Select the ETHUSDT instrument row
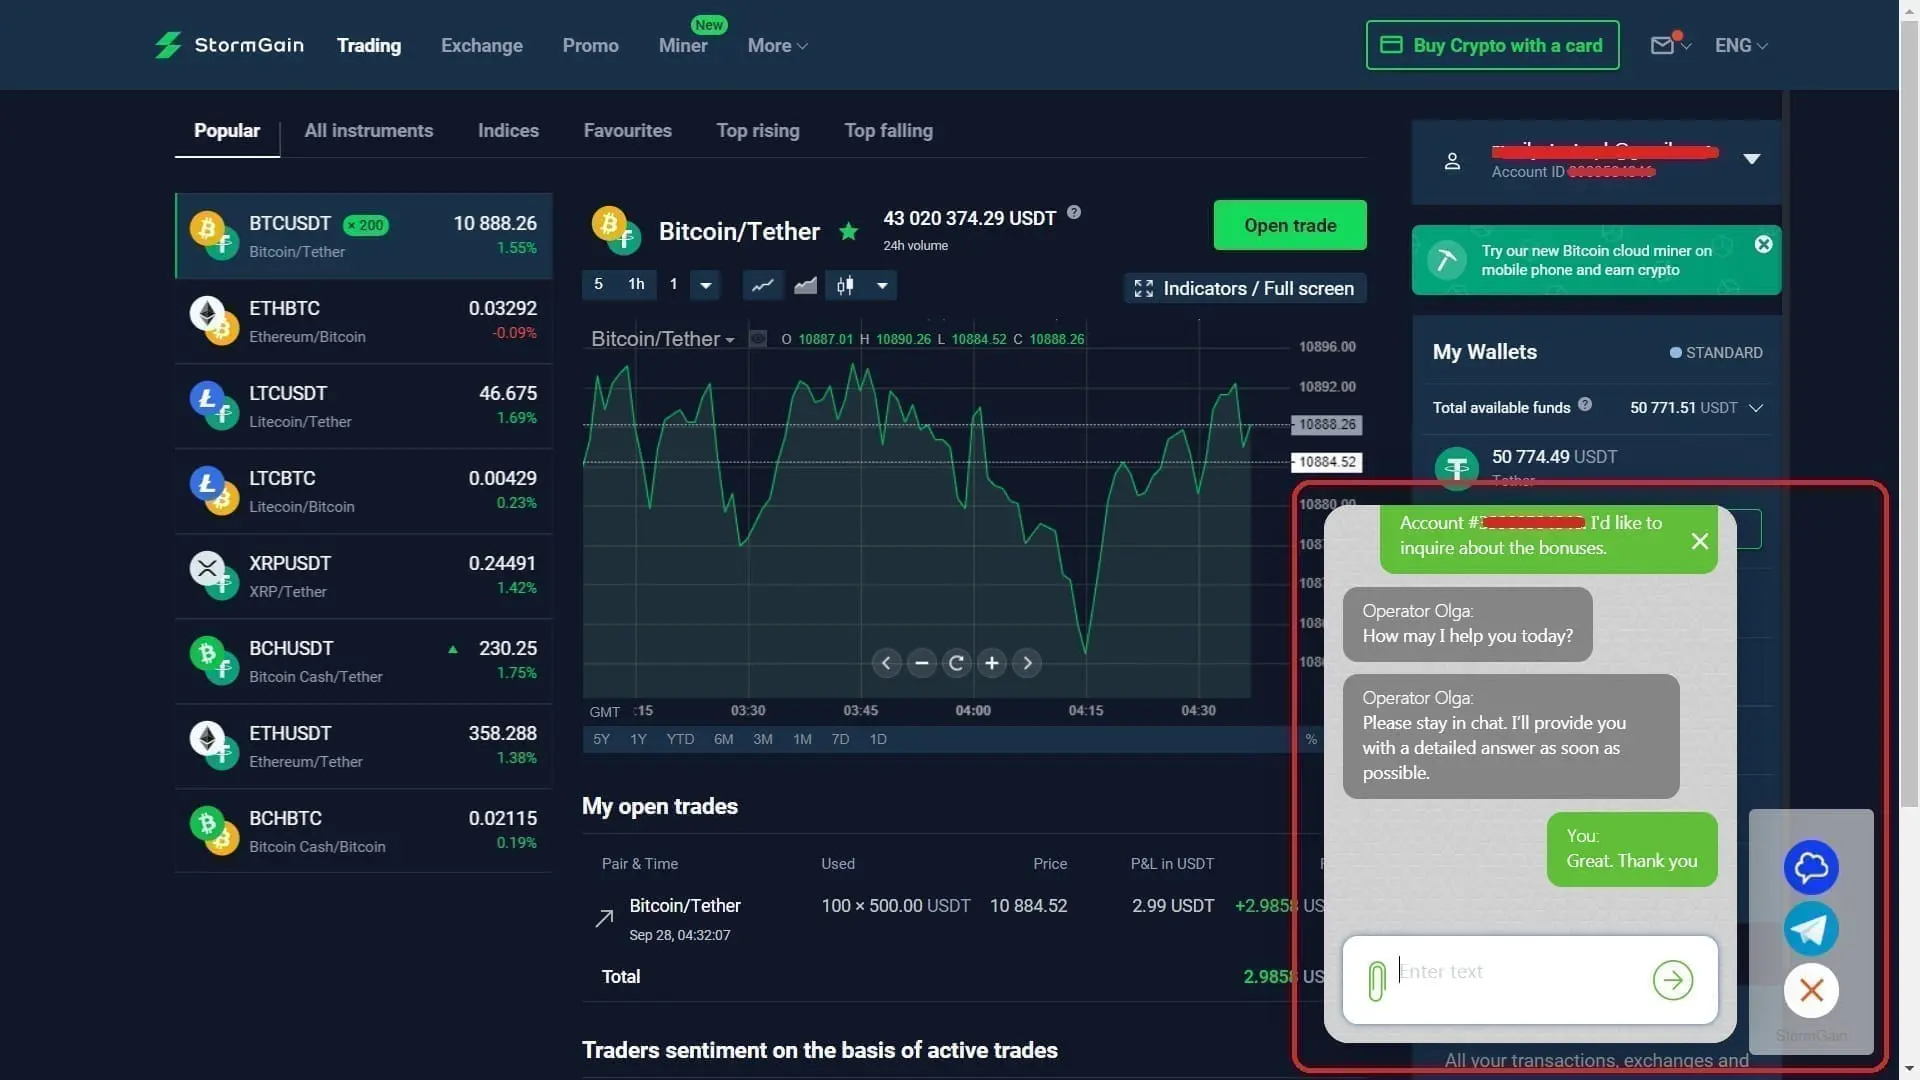Image resolution: width=1920 pixels, height=1080 pixels. click(363, 746)
